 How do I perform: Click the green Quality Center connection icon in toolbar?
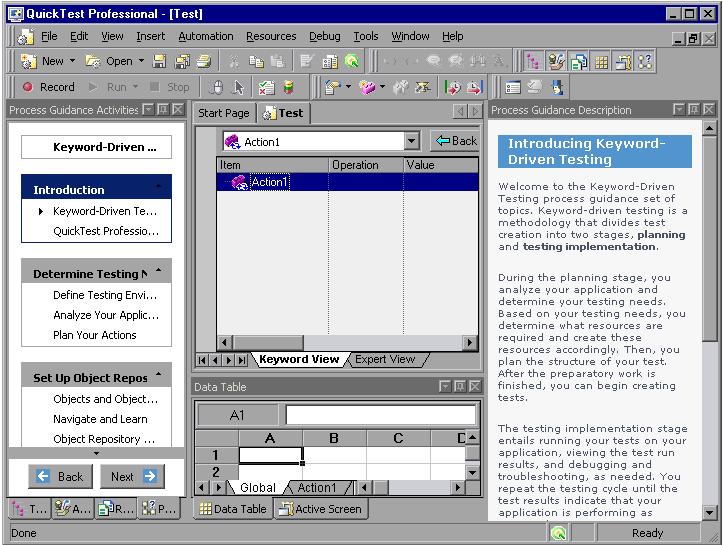click(x=352, y=61)
